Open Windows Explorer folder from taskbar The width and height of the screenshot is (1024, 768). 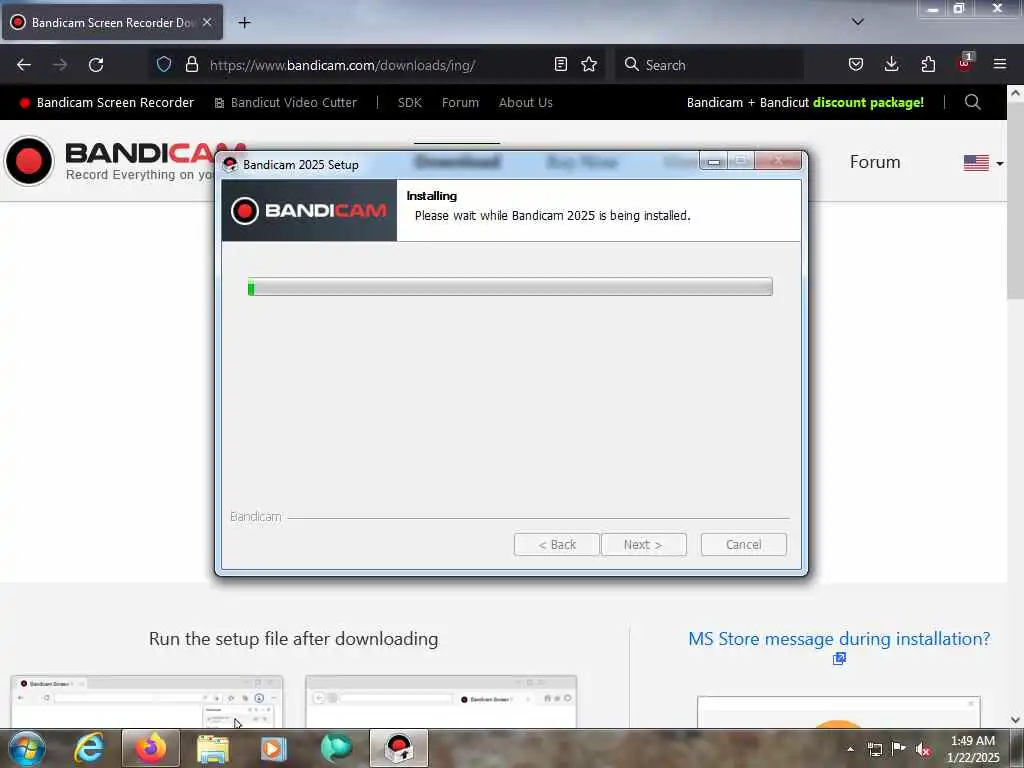tap(213, 749)
